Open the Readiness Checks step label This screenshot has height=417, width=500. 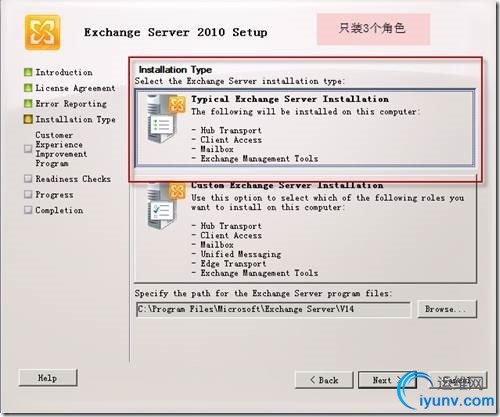coord(73,179)
